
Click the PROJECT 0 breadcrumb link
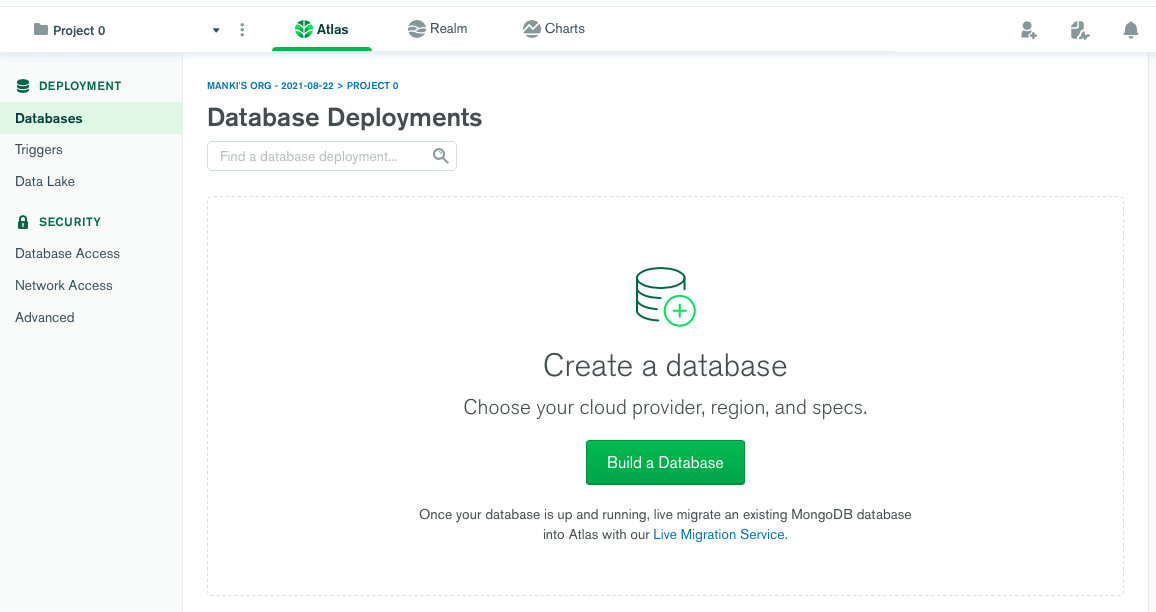coord(372,86)
